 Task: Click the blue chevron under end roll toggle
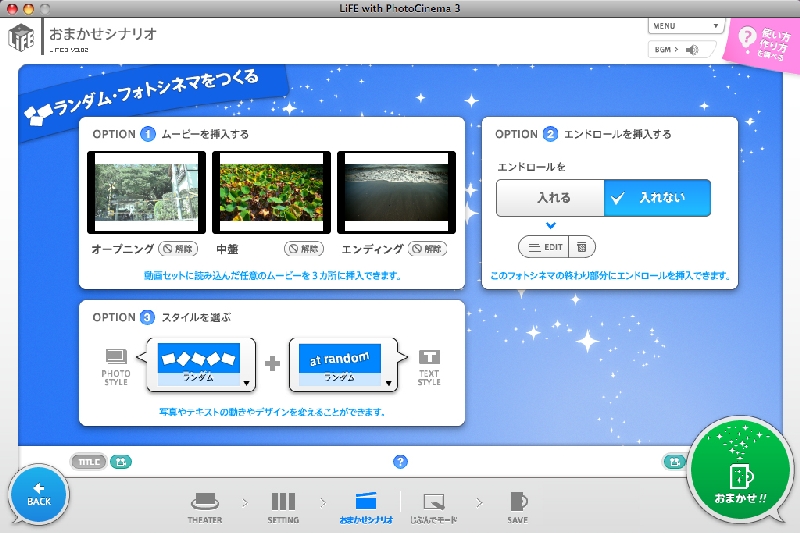(551, 225)
